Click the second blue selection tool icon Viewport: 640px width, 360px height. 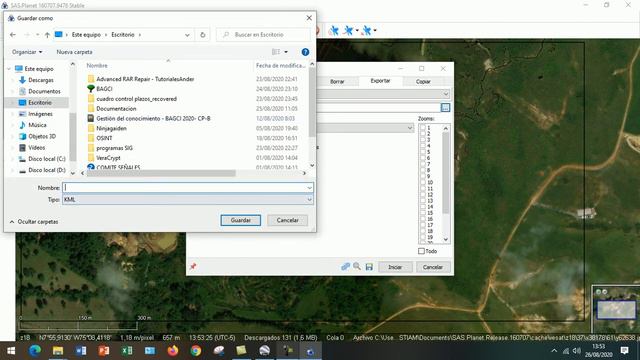[348, 31]
